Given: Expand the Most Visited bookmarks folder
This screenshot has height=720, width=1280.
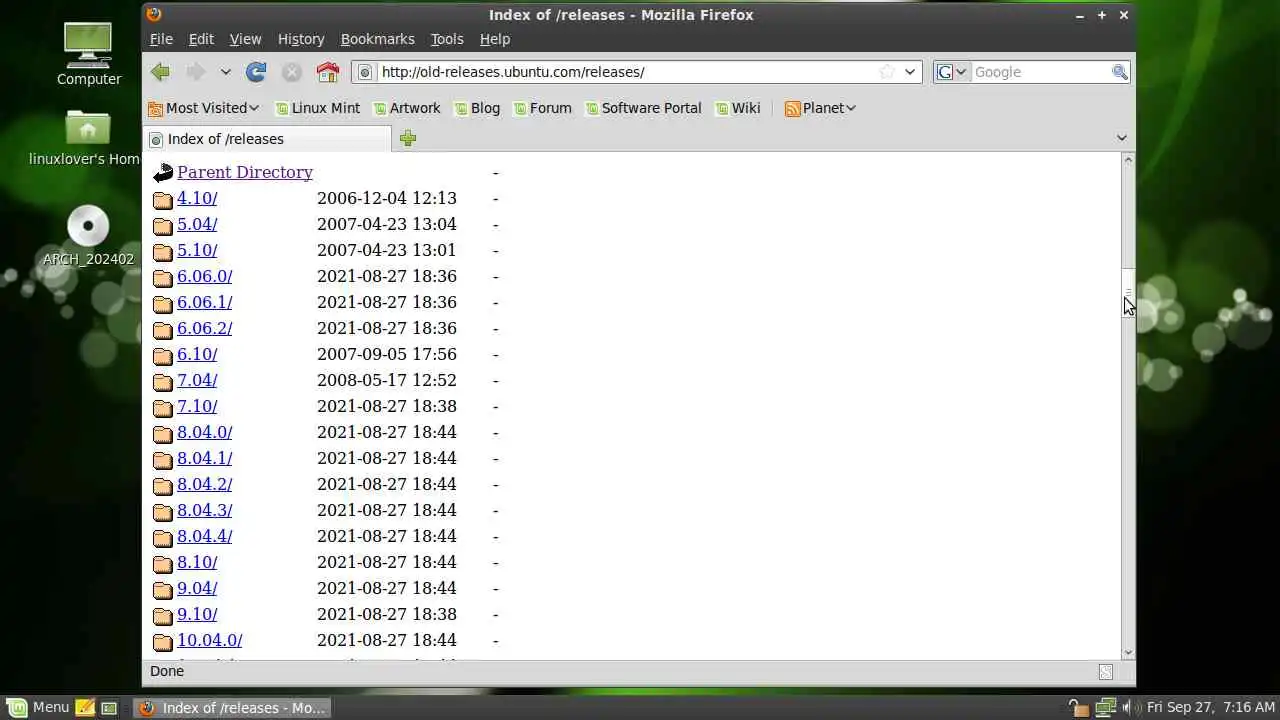Looking at the screenshot, I should 203,108.
